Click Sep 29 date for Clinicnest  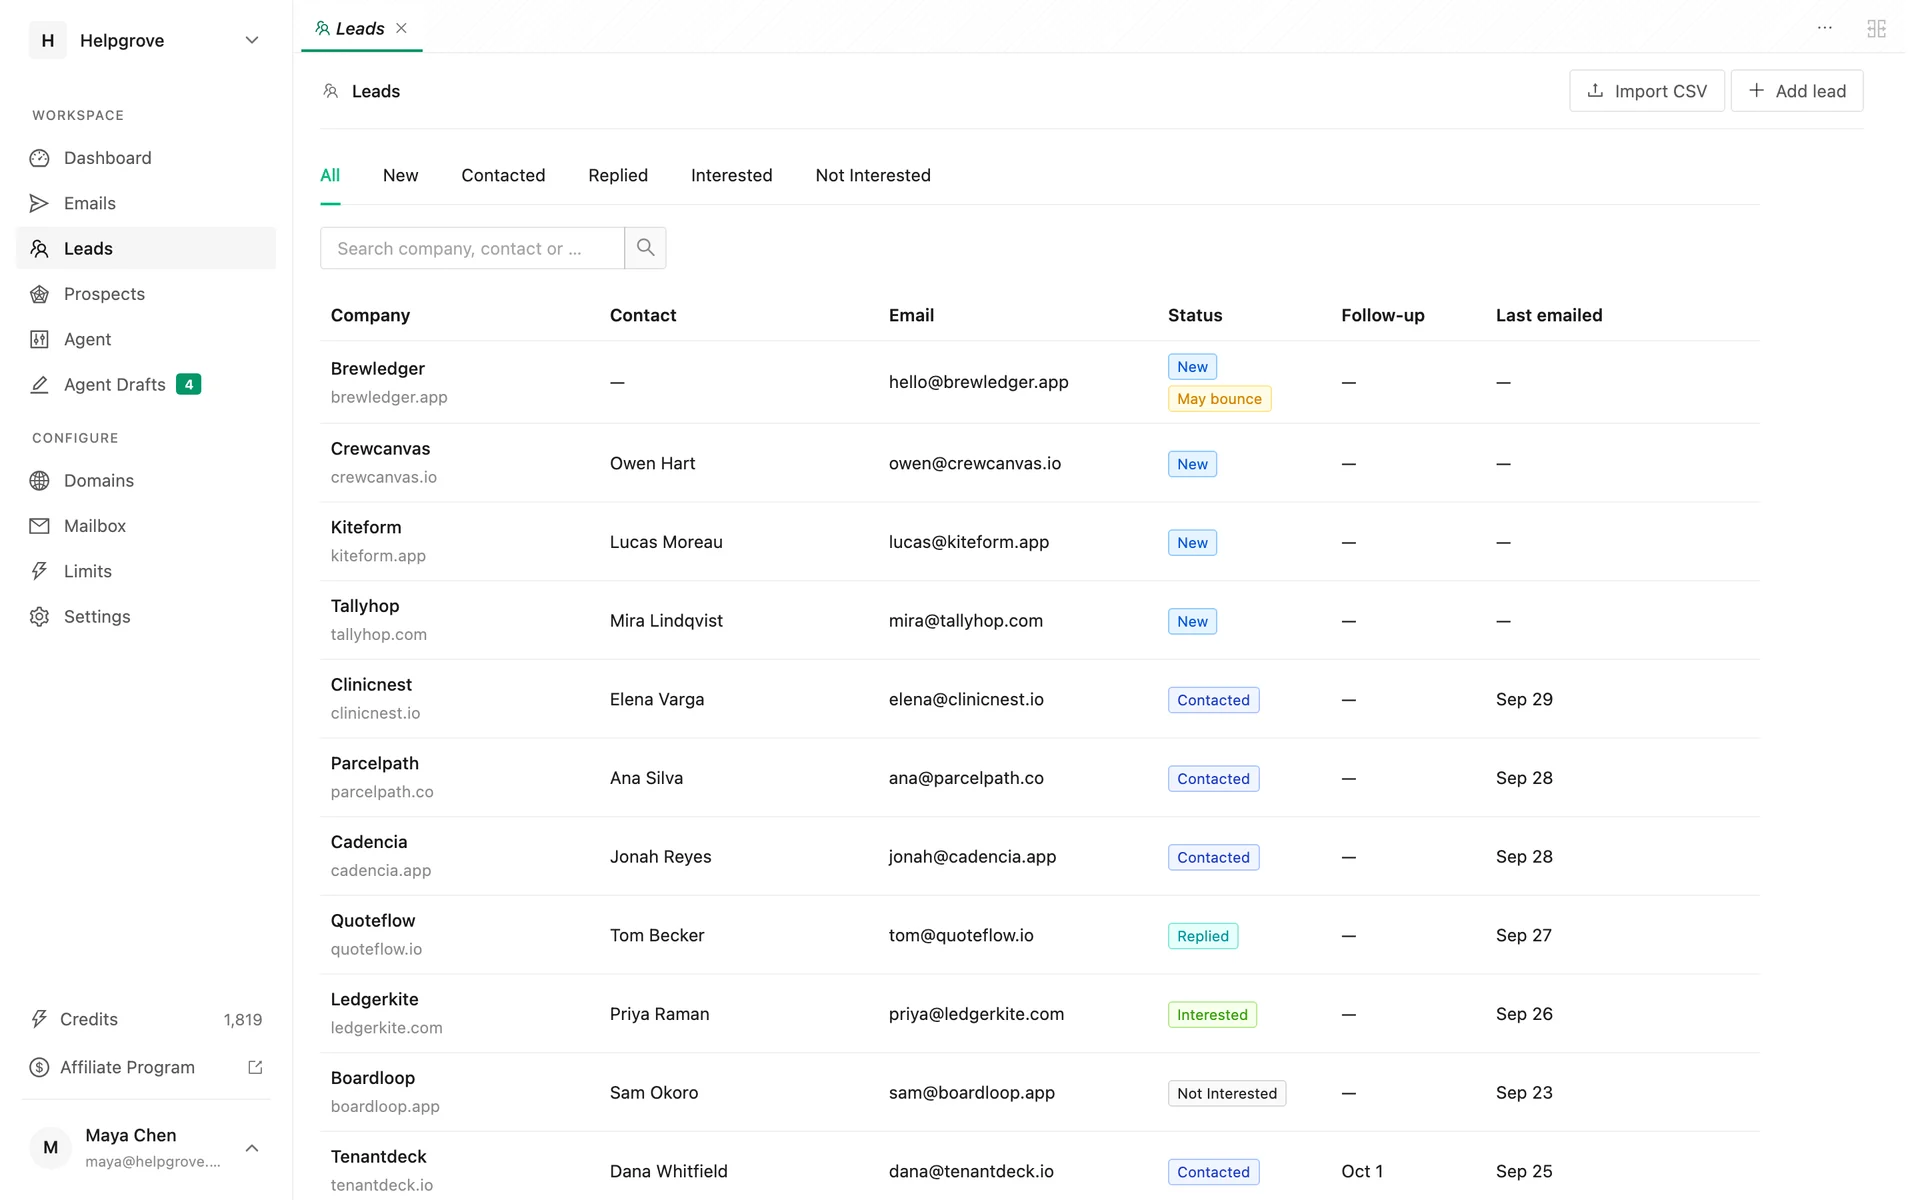point(1524,699)
